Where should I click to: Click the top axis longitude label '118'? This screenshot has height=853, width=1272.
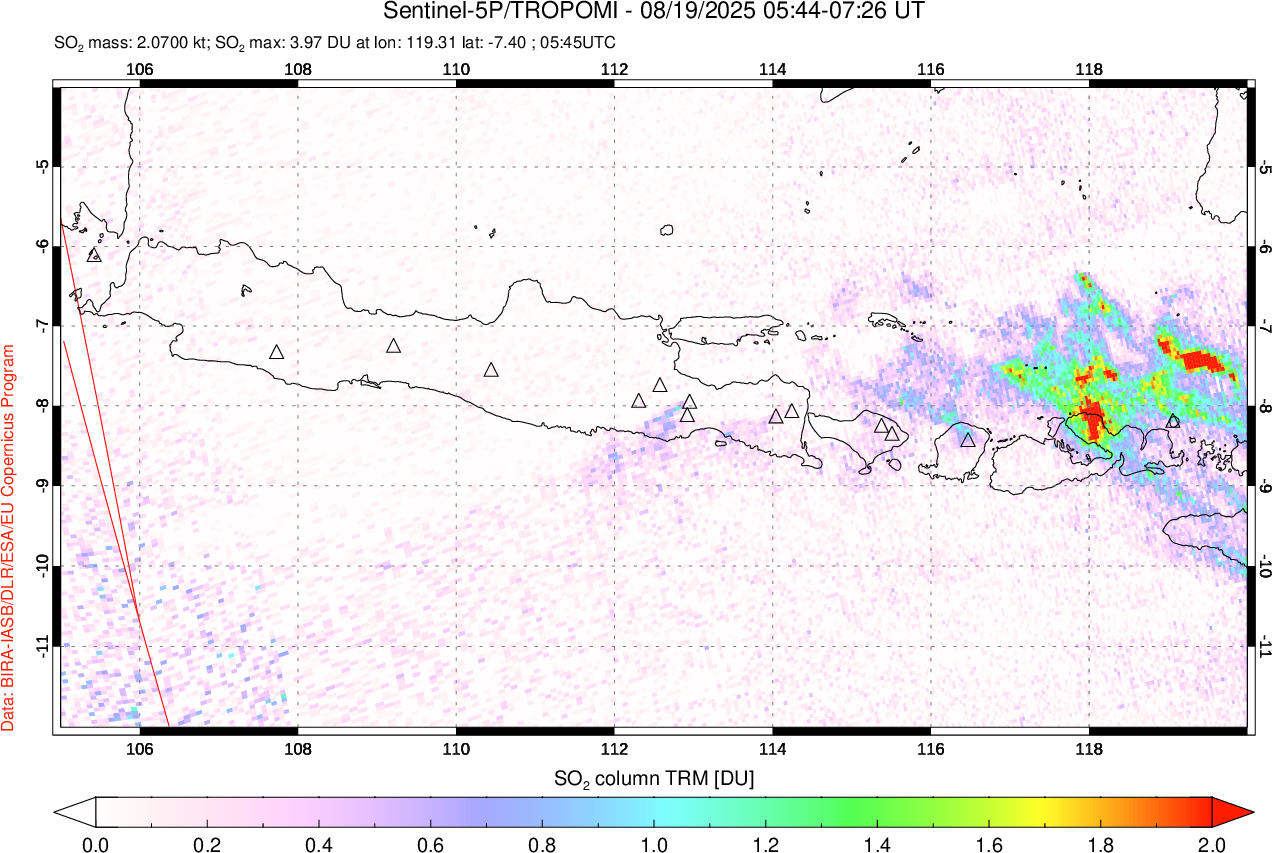[1088, 69]
